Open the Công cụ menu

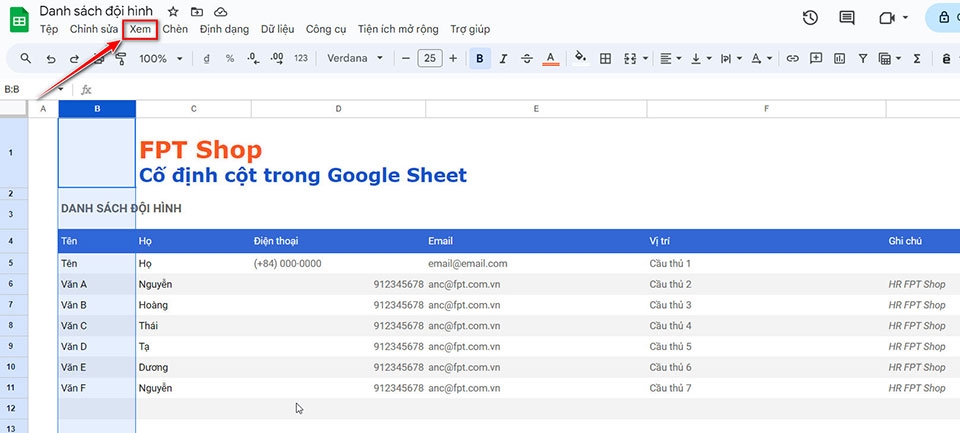326,29
